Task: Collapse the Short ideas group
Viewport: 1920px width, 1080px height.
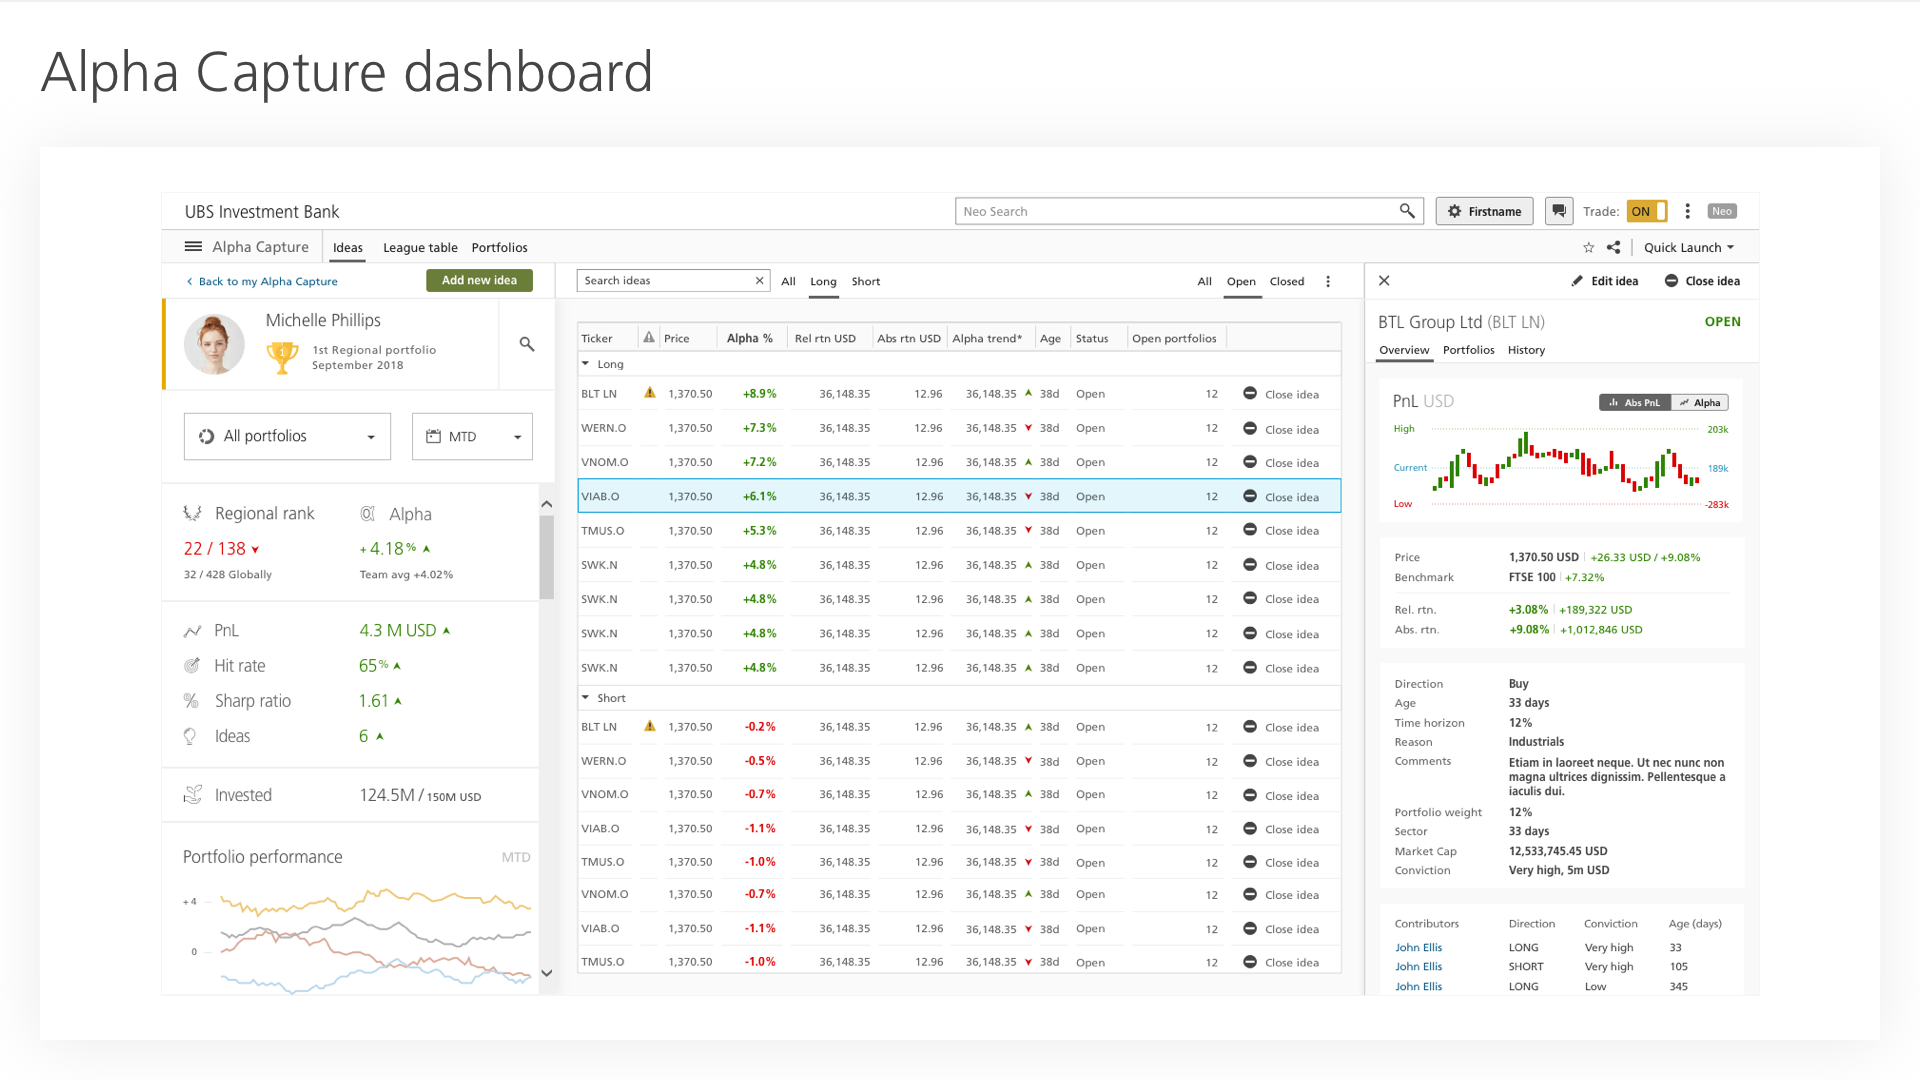Action: tap(585, 698)
